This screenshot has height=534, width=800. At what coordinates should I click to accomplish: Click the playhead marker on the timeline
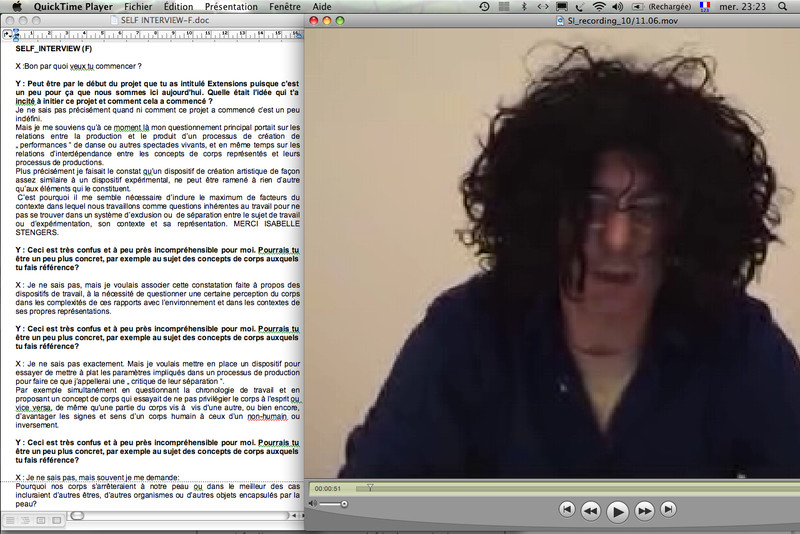pos(371,488)
